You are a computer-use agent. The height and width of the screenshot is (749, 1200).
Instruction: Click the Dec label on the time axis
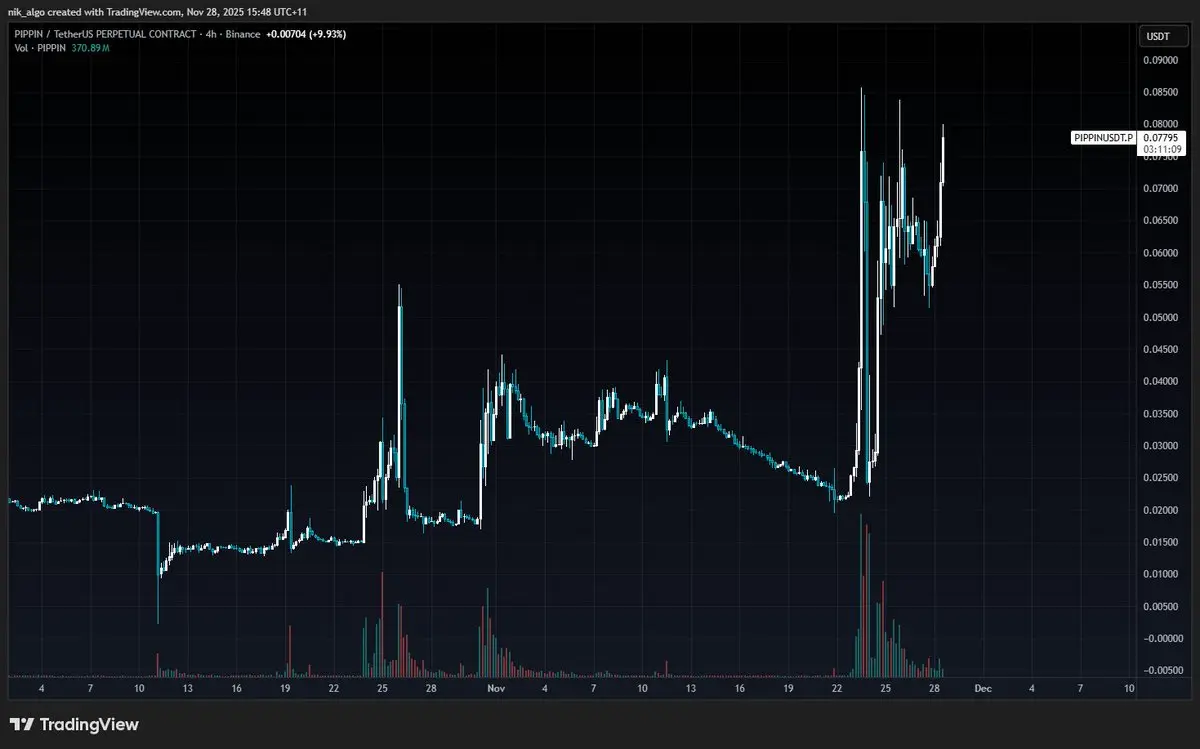pyautogui.click(x=983, y=688)
